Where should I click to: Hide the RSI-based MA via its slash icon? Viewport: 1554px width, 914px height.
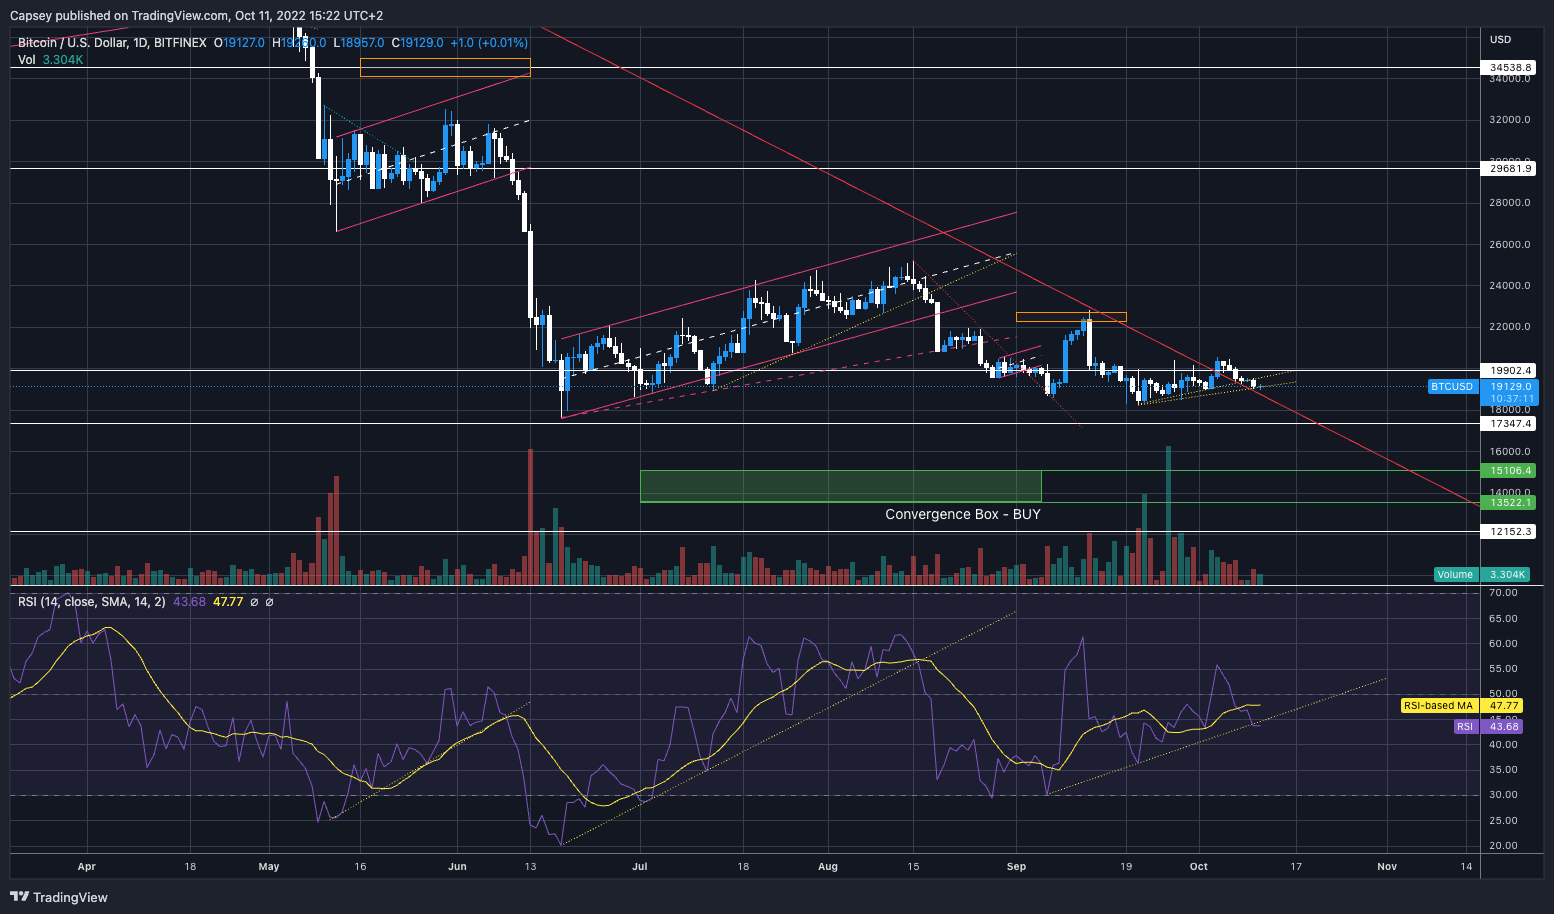point(268,602)
